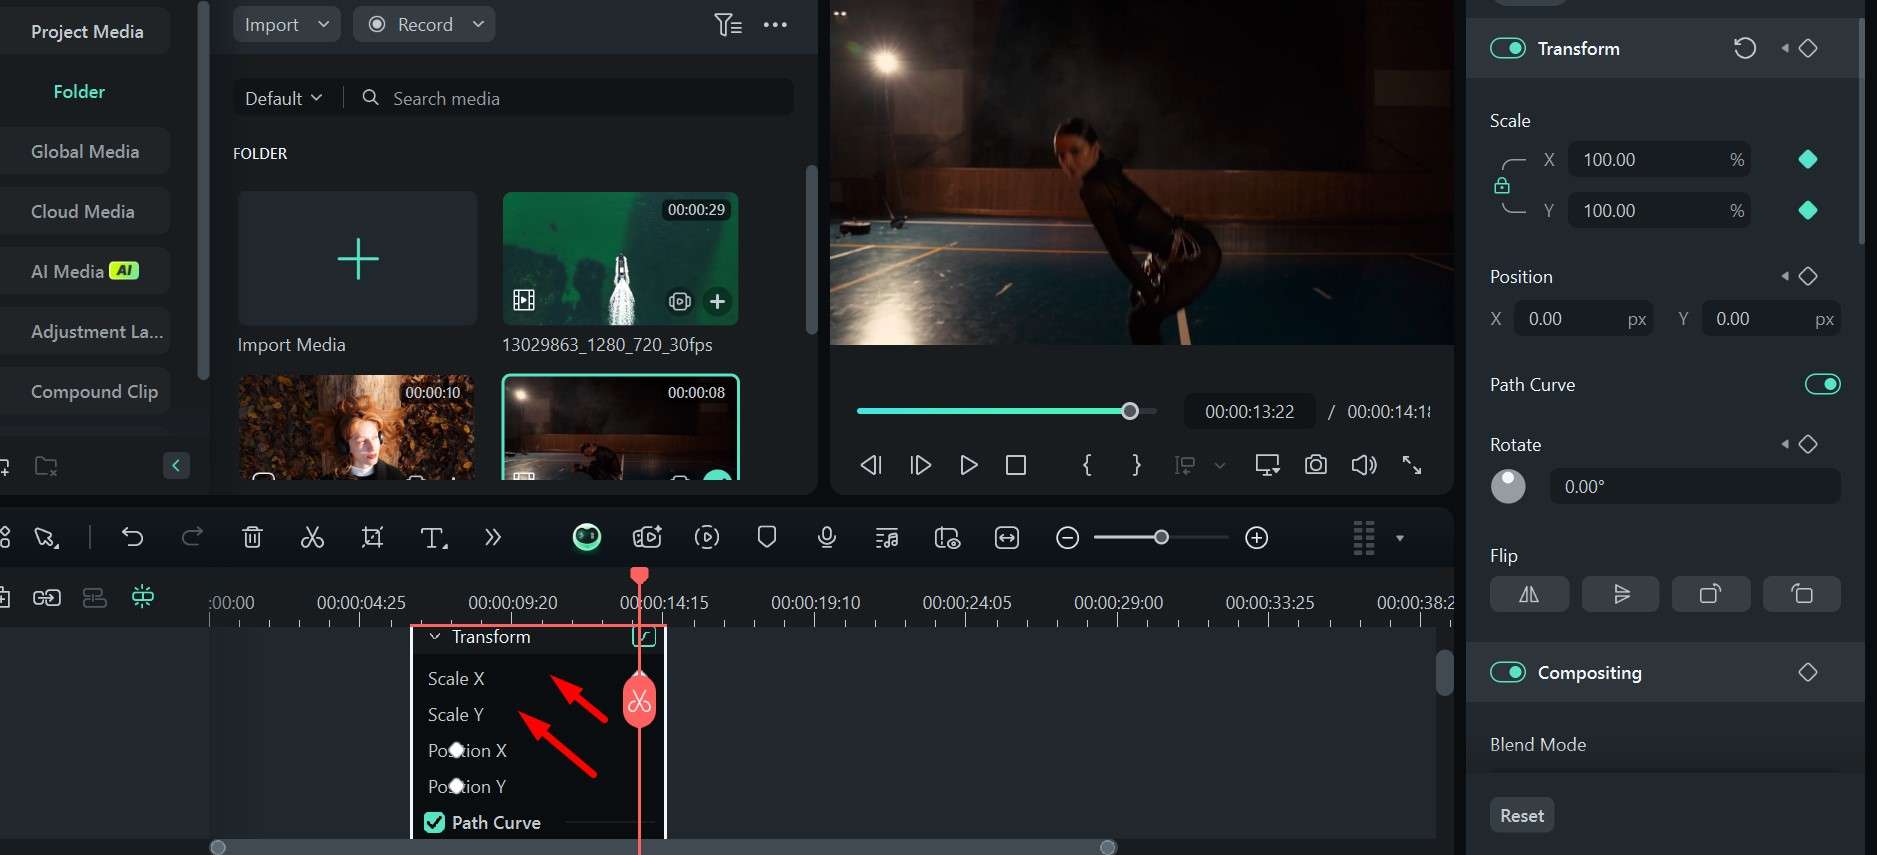Take a snapshot with camera icon

1316,465
